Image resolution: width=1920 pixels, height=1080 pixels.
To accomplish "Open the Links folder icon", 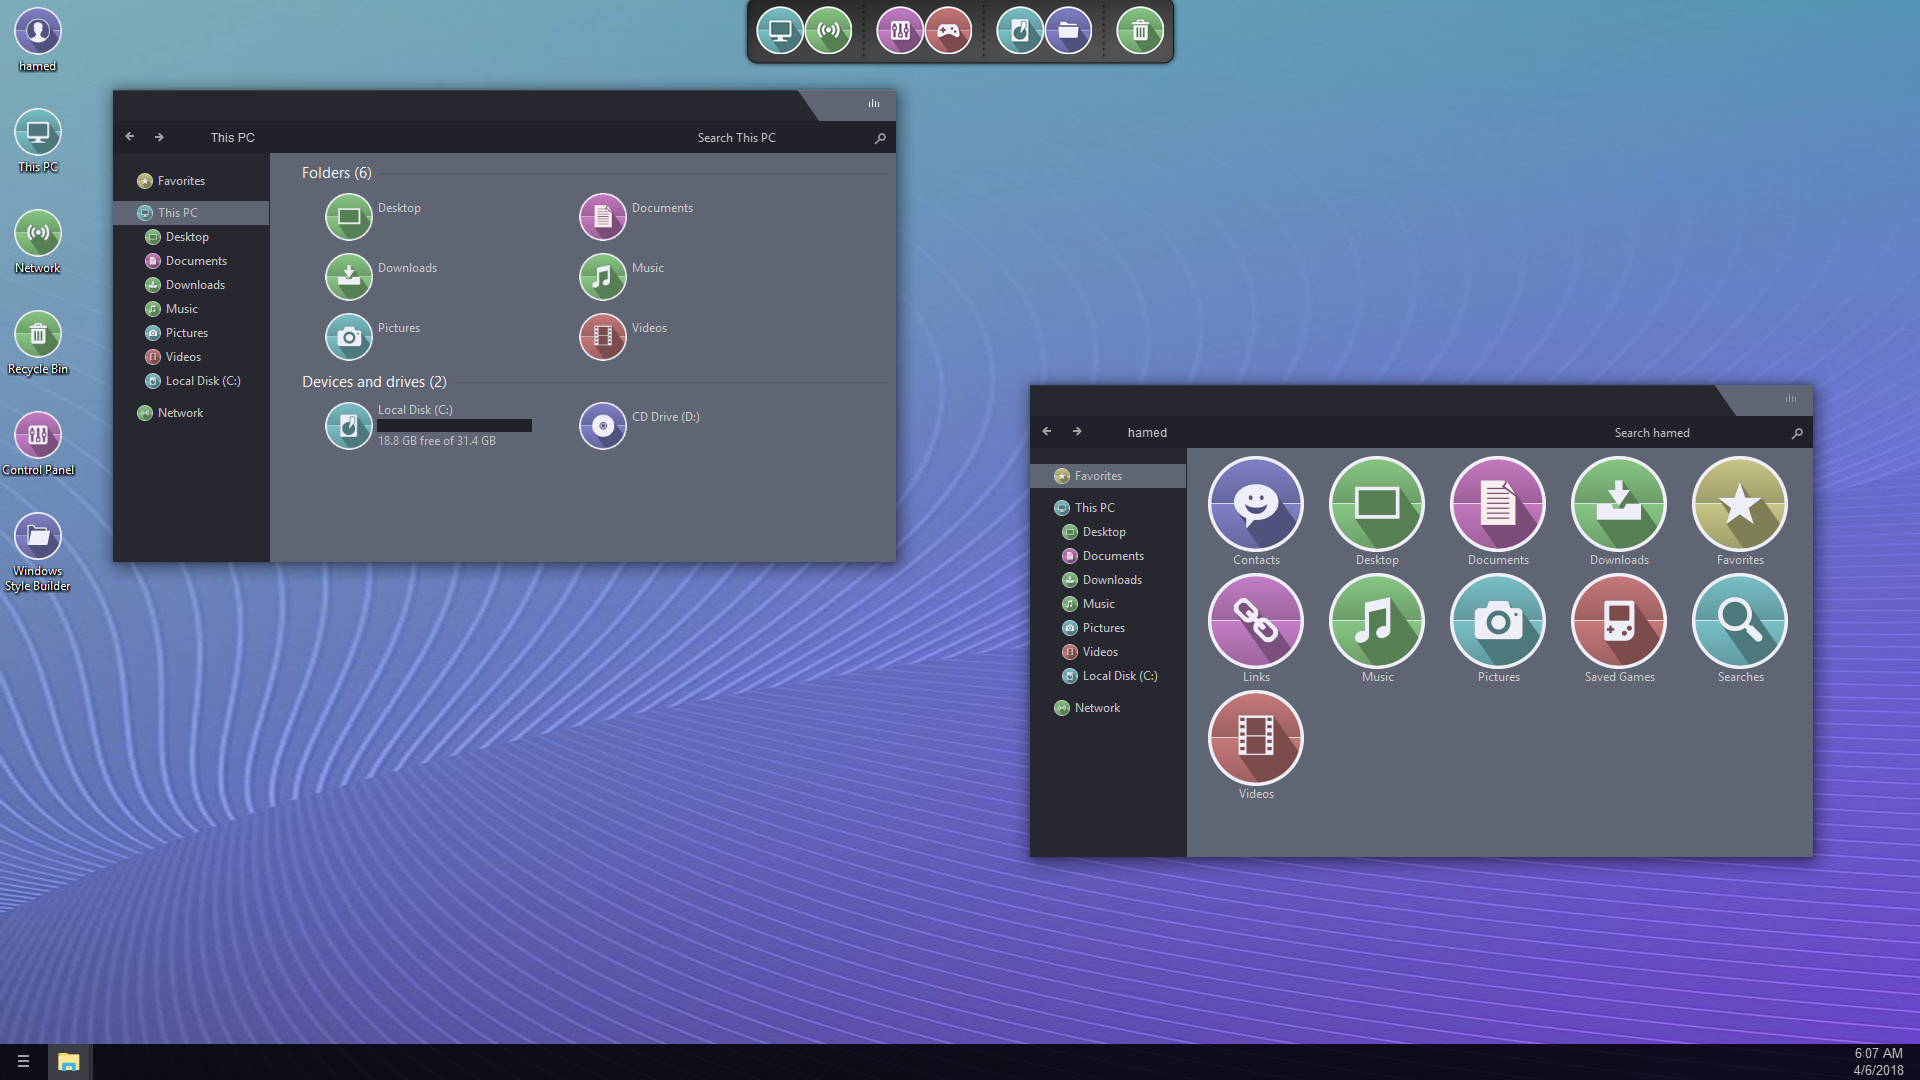I will point(1256,622).
